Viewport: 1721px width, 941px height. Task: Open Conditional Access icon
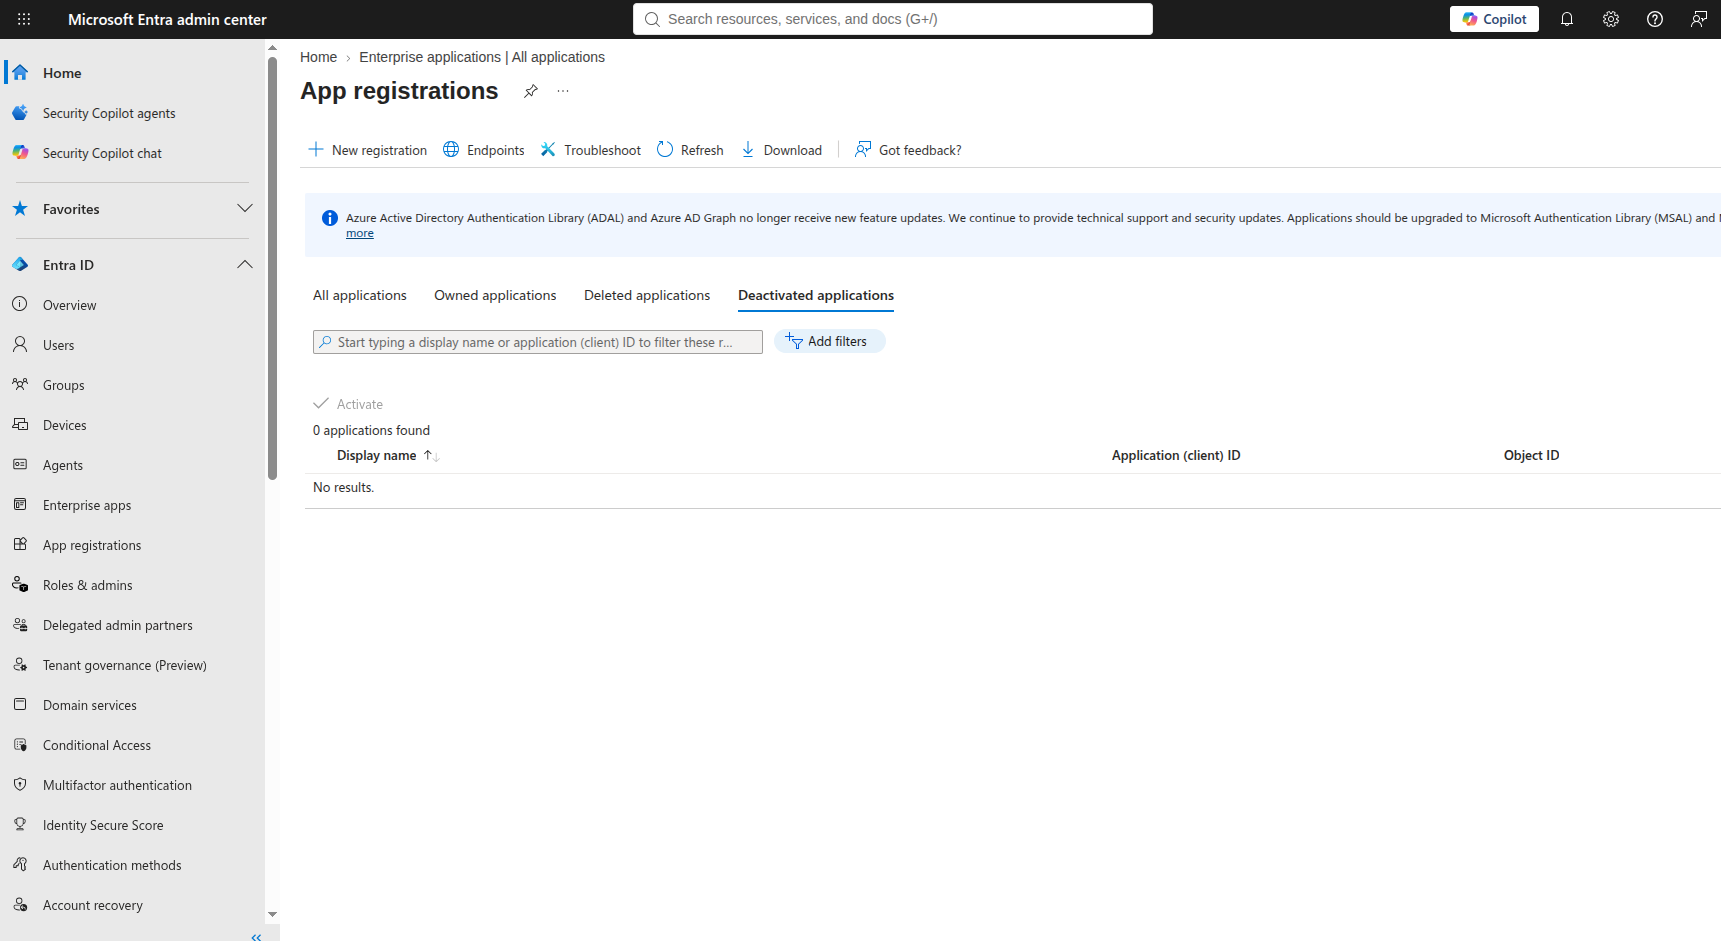pyautogui.click(x=20, y=744)
